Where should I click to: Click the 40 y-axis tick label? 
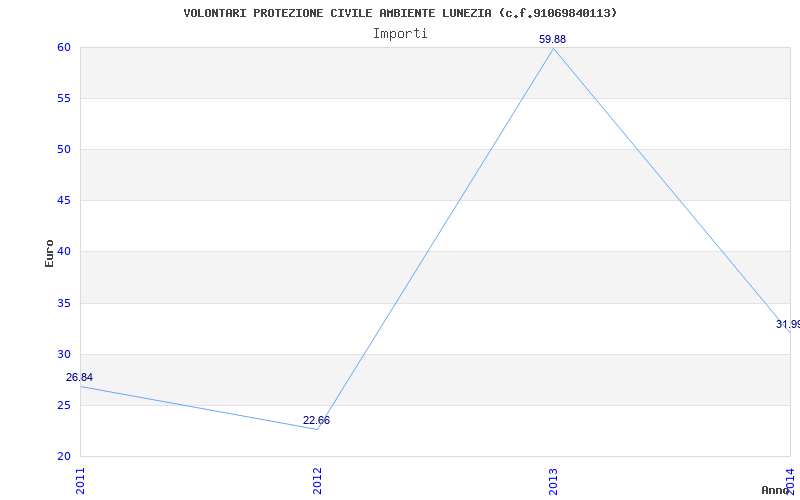pyautogui.click(x=63, y=252)
